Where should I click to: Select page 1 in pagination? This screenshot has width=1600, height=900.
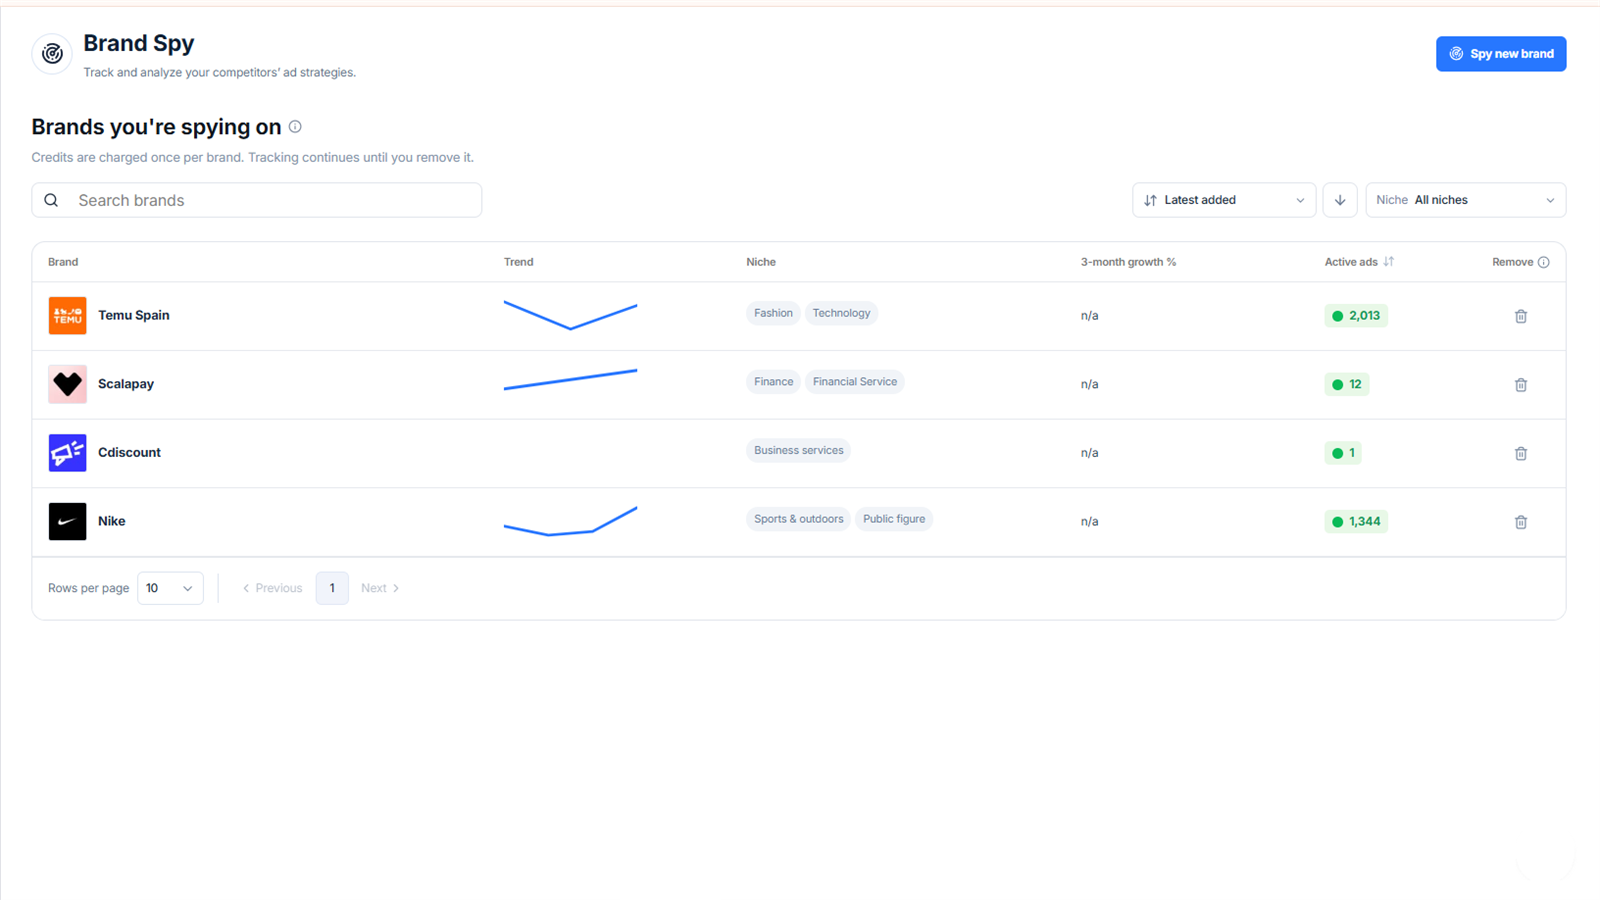click(332, 588)
